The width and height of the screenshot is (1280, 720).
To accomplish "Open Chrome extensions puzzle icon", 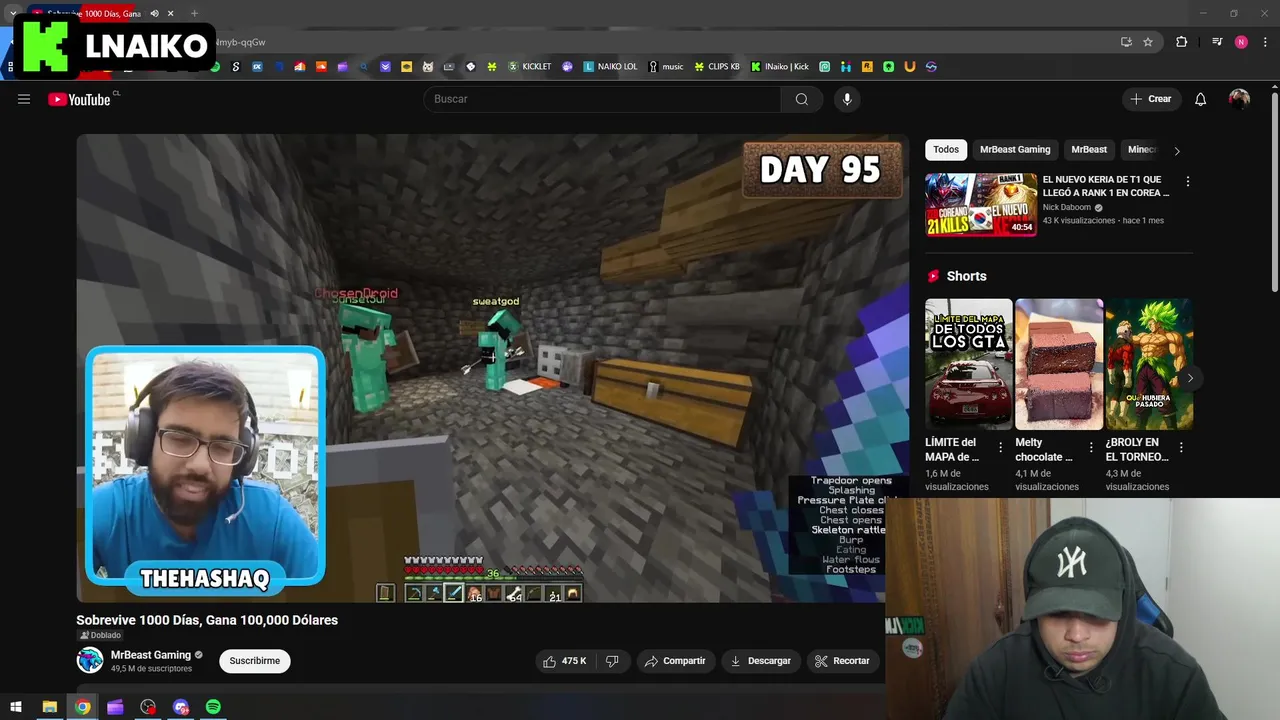I will (1182, 42).
